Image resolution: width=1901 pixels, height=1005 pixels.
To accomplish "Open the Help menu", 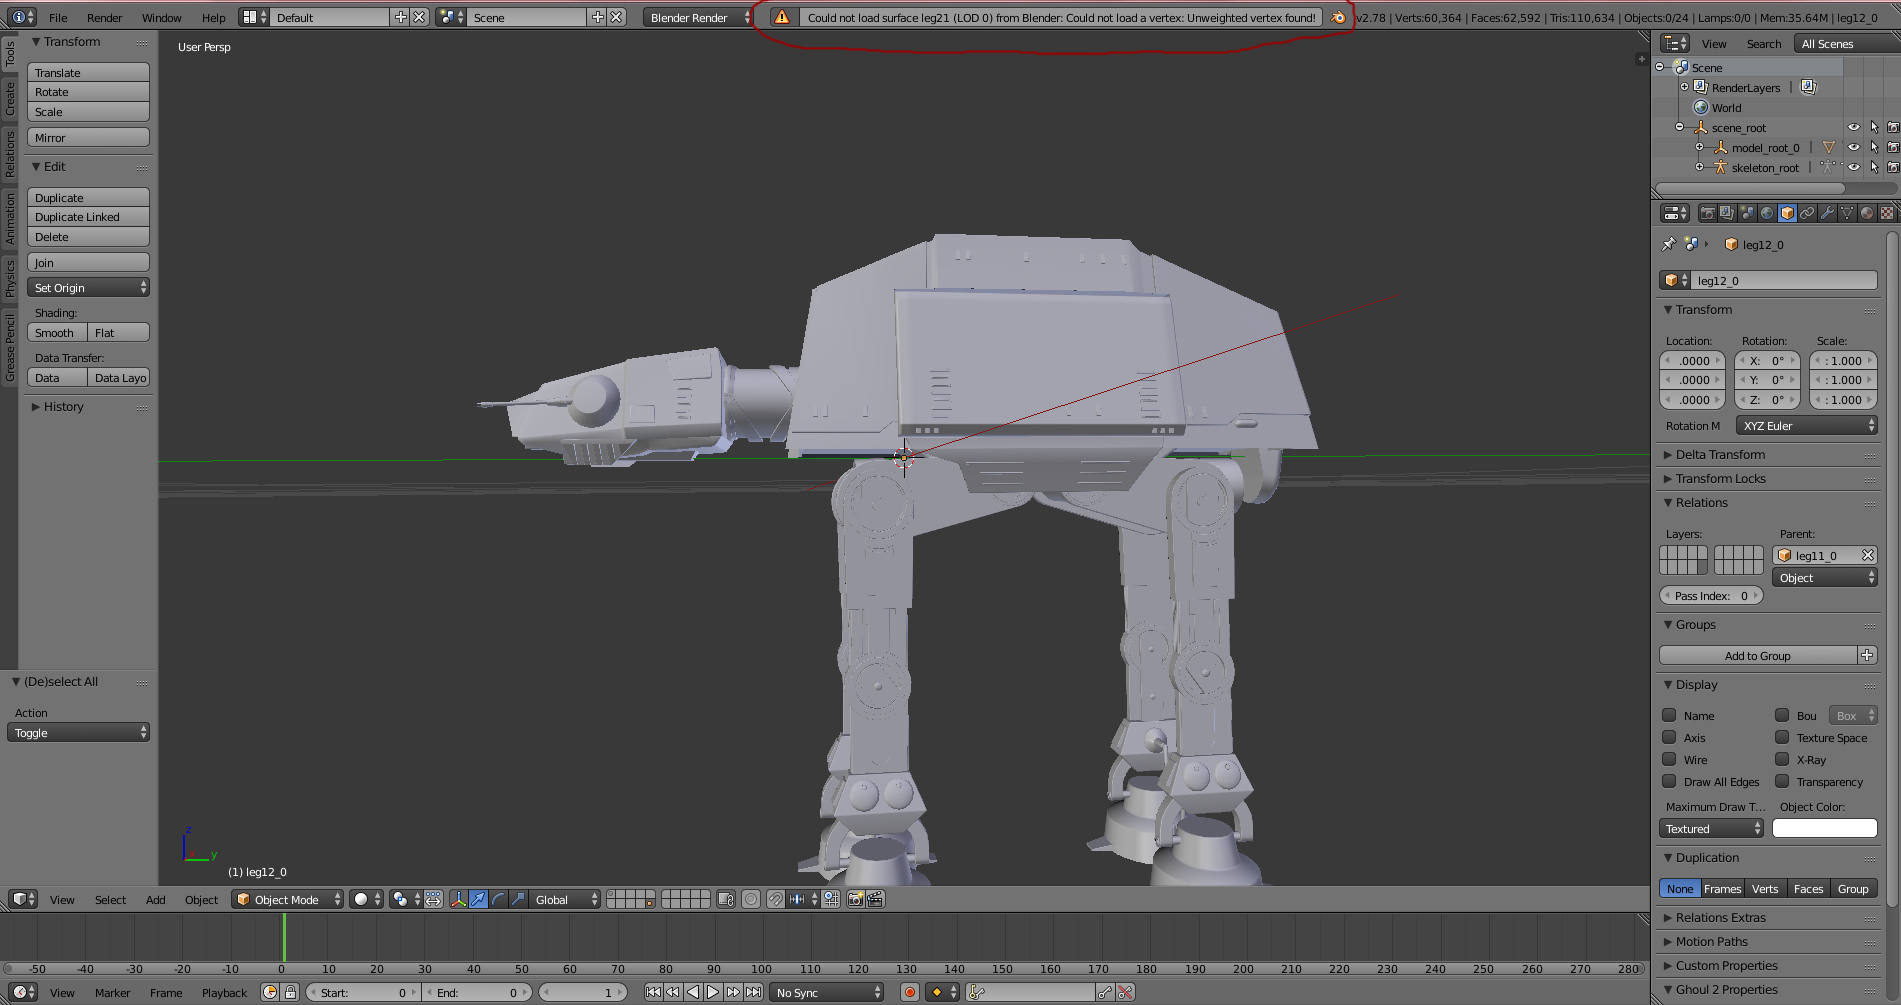I will (x=213, y=17).
